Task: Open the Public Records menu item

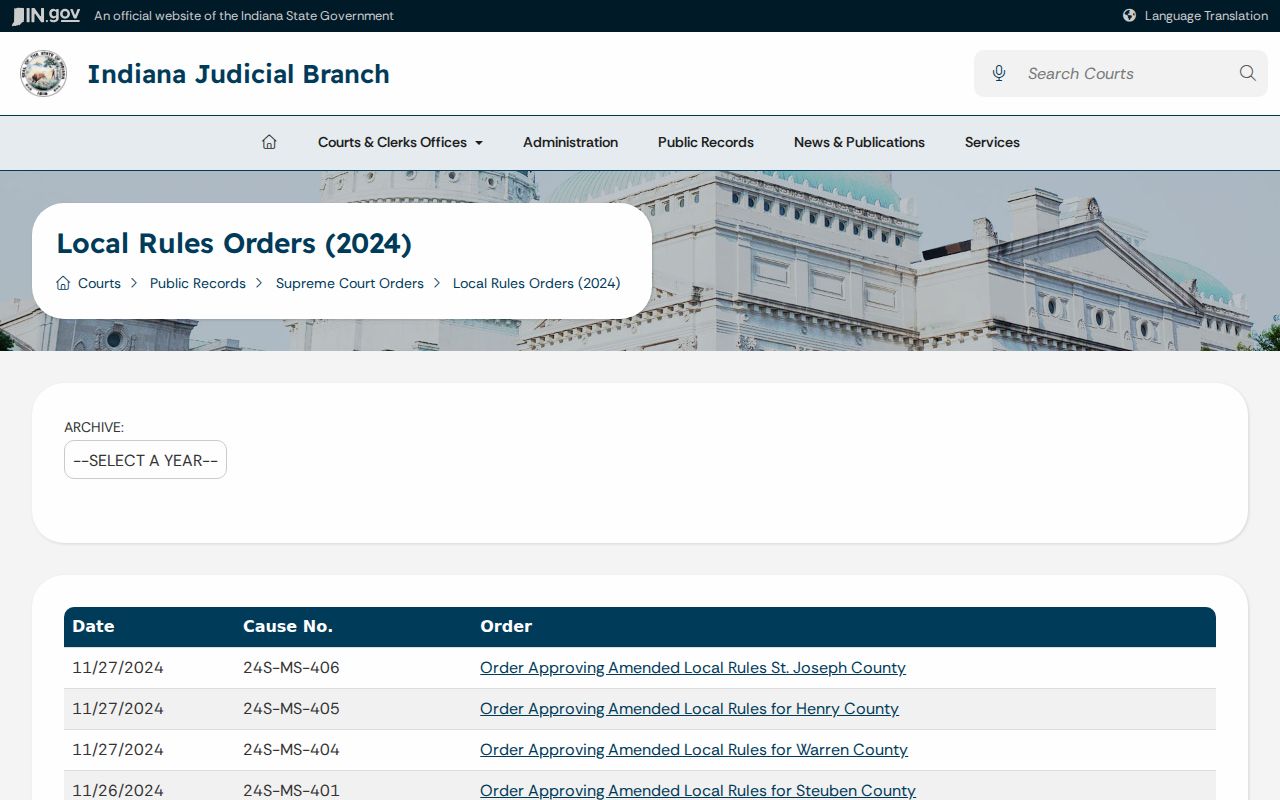Action: click(x=706, y=142)
